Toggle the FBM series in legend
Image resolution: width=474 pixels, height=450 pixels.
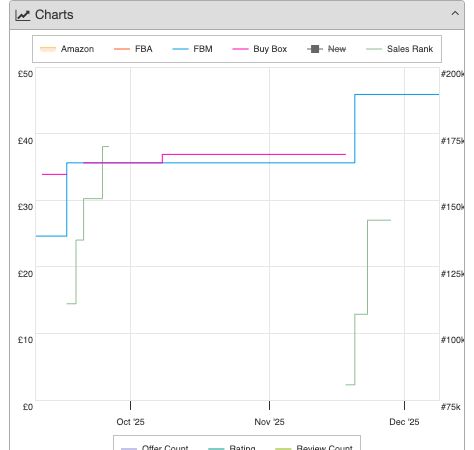click(x=192, y=49)
